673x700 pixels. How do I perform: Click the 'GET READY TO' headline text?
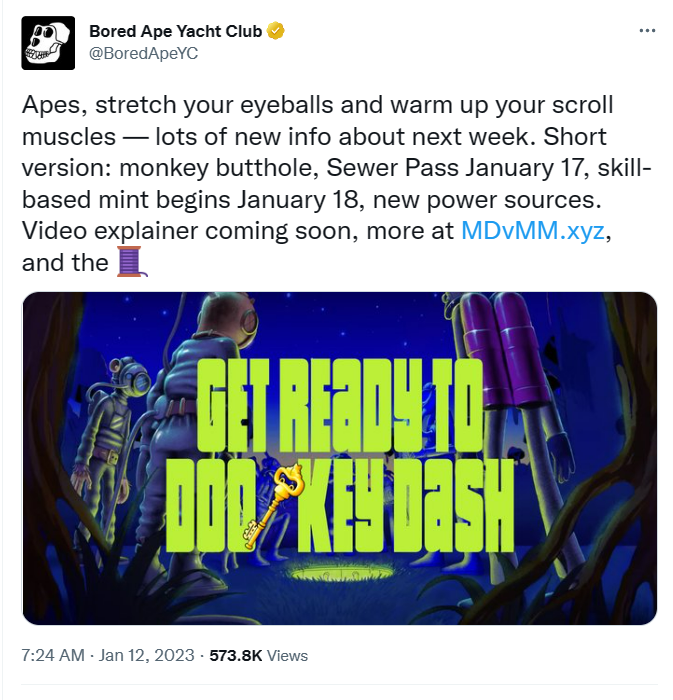pos(340,405)
